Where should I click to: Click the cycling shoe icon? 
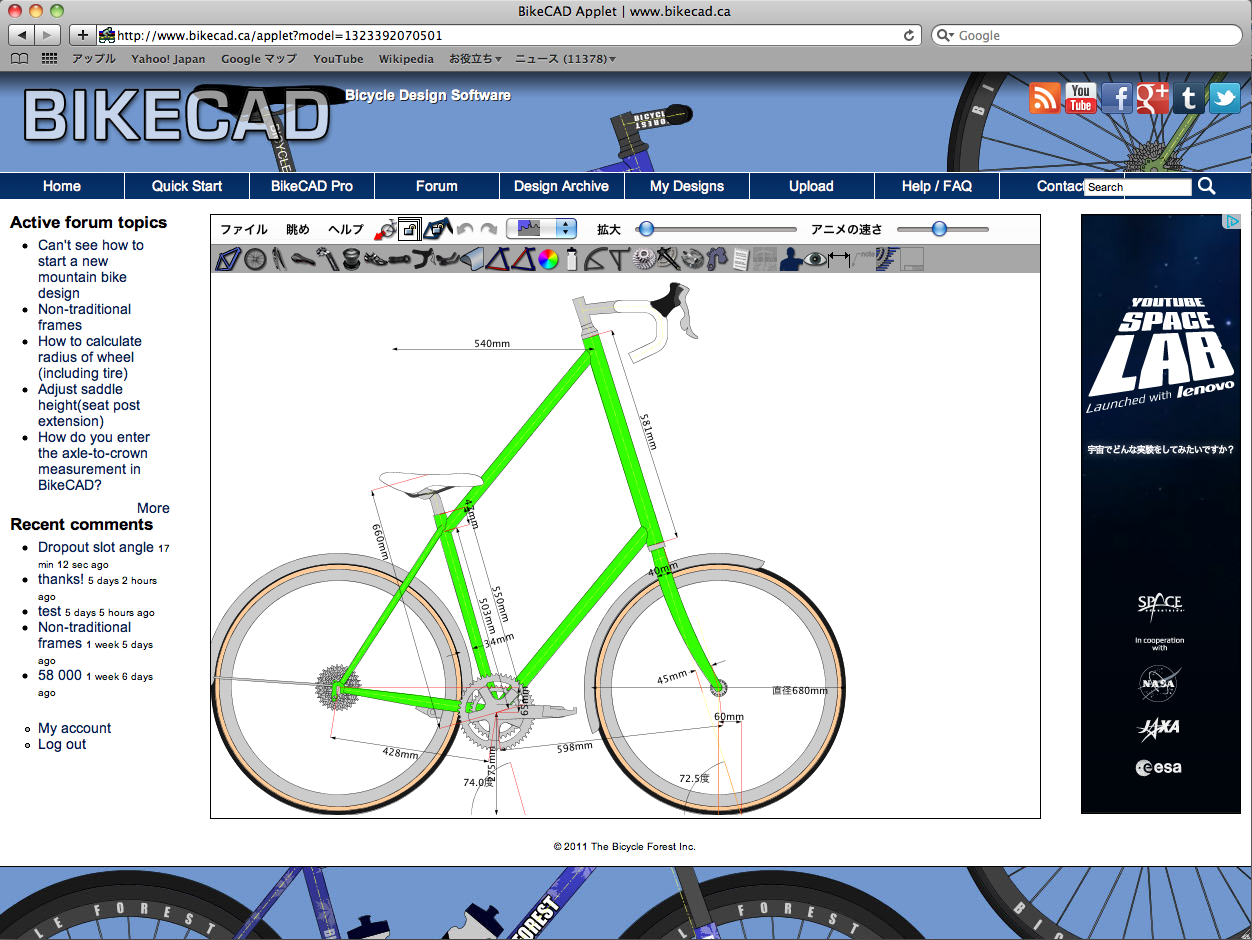(x=374, y=259)
